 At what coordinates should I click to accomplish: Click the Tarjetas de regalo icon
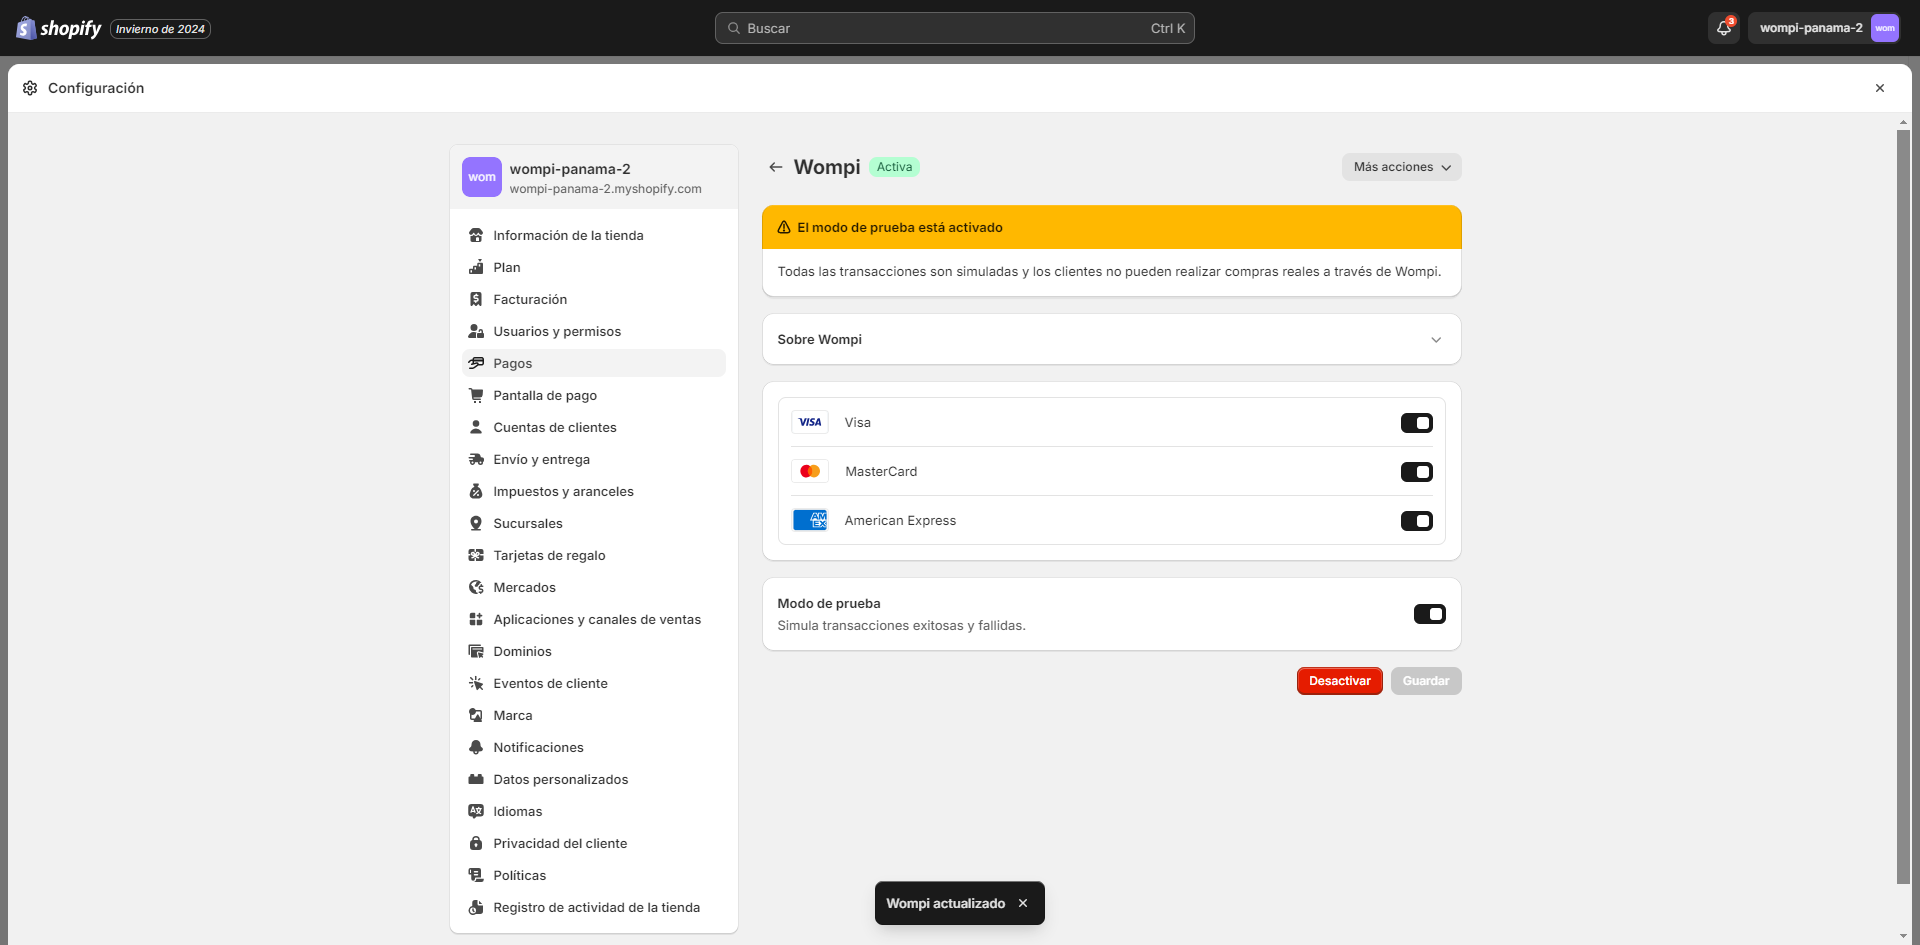click(477, 555)
